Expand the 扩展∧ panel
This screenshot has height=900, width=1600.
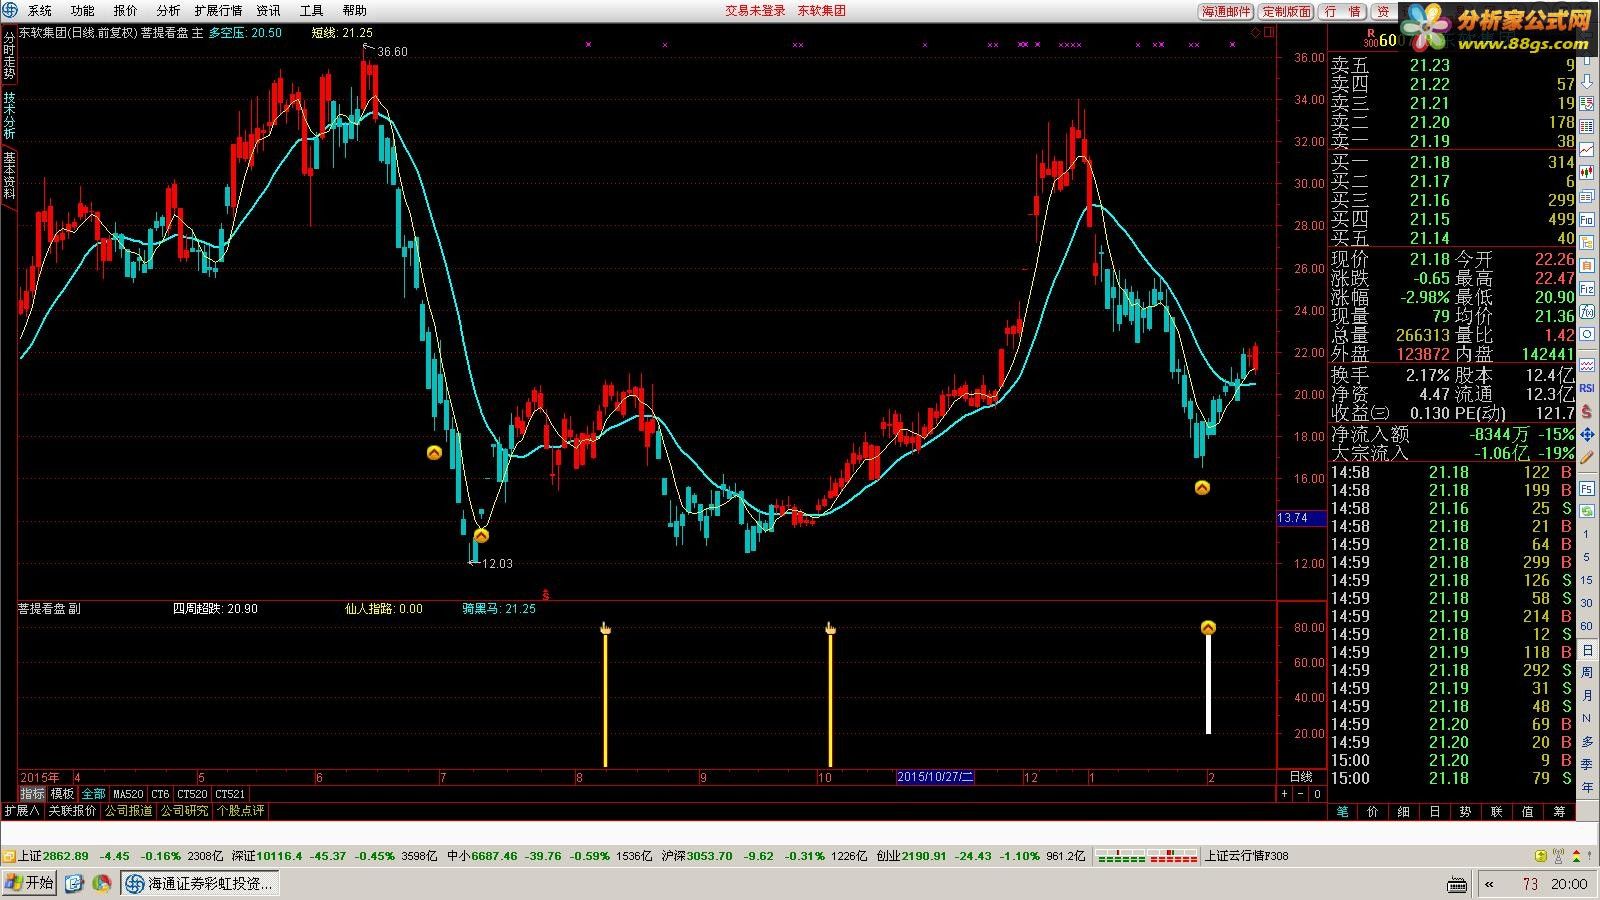coord(21,811)
